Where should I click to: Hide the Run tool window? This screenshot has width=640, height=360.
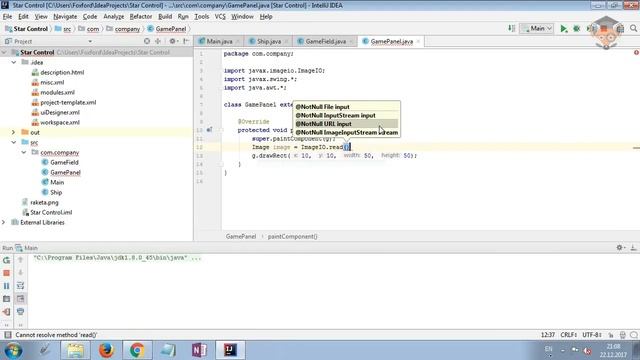pos(633,247)
